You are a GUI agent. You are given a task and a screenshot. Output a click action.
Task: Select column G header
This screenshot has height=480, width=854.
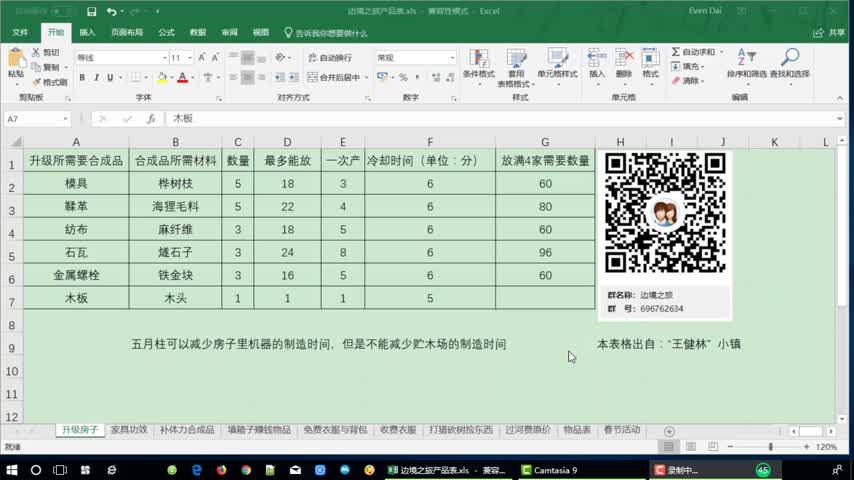[x=545, y=142]
